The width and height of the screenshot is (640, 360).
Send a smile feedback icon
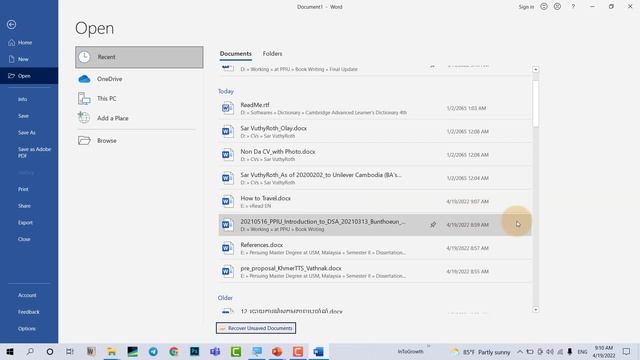tap(544, 7)
